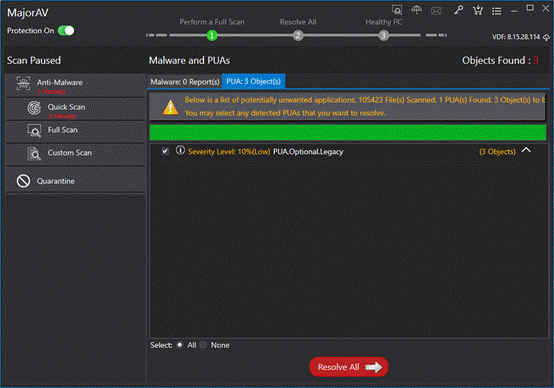Image resolution: width=554 pixels, height=388 pixels.
Task: Switch to PUA: 3 Object(s) tab
Action: click(253, 81)
